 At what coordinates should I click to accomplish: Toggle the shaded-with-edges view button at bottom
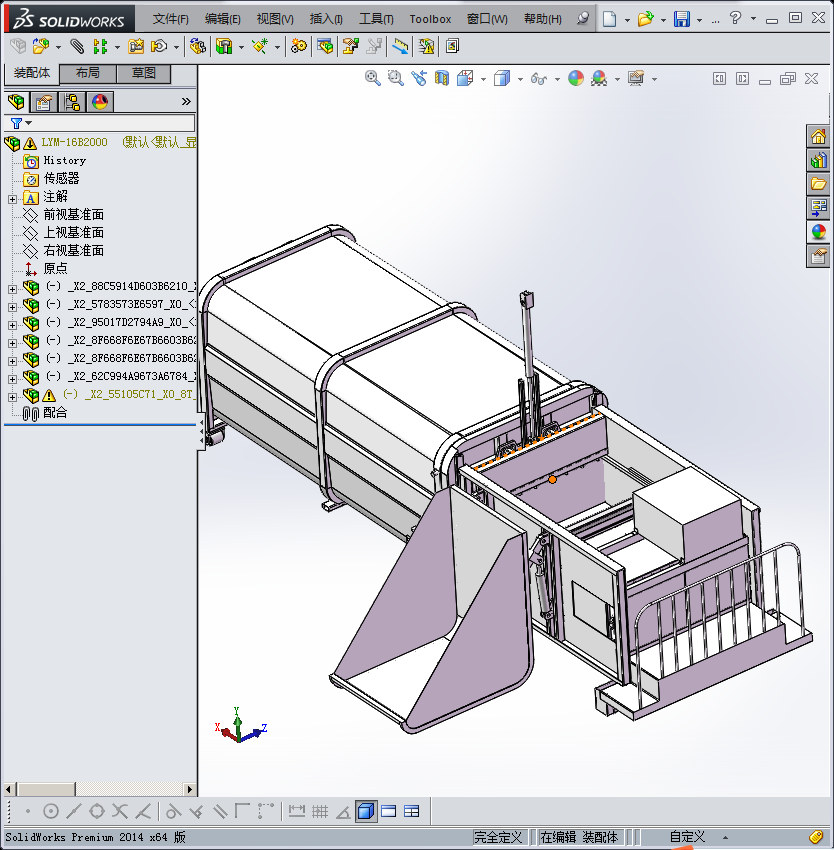tap(366, 811)
